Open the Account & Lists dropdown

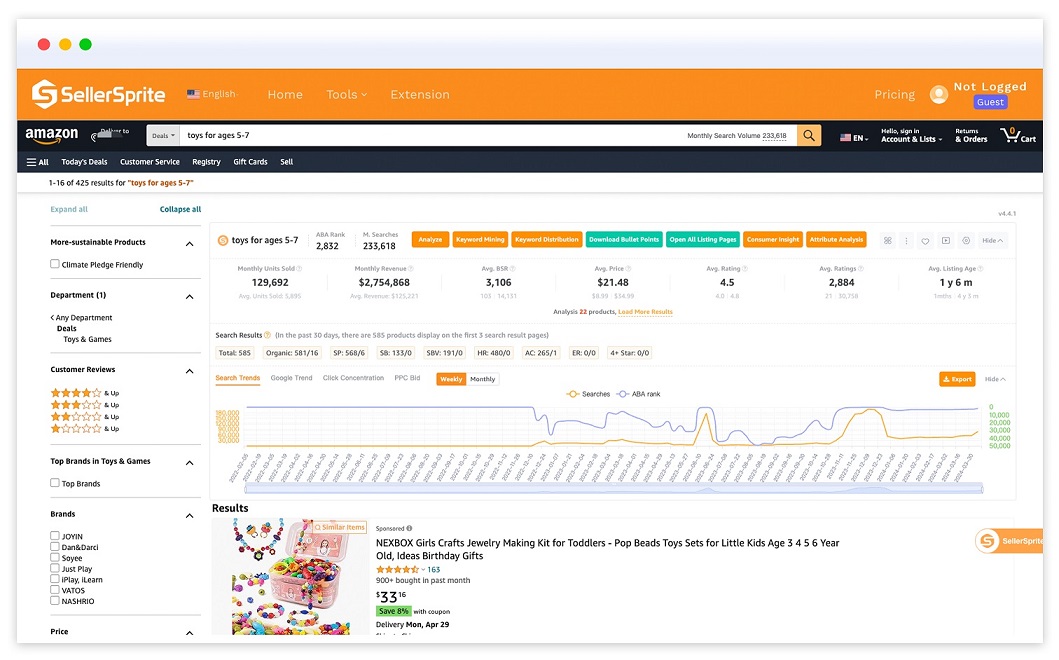(911, 136)
